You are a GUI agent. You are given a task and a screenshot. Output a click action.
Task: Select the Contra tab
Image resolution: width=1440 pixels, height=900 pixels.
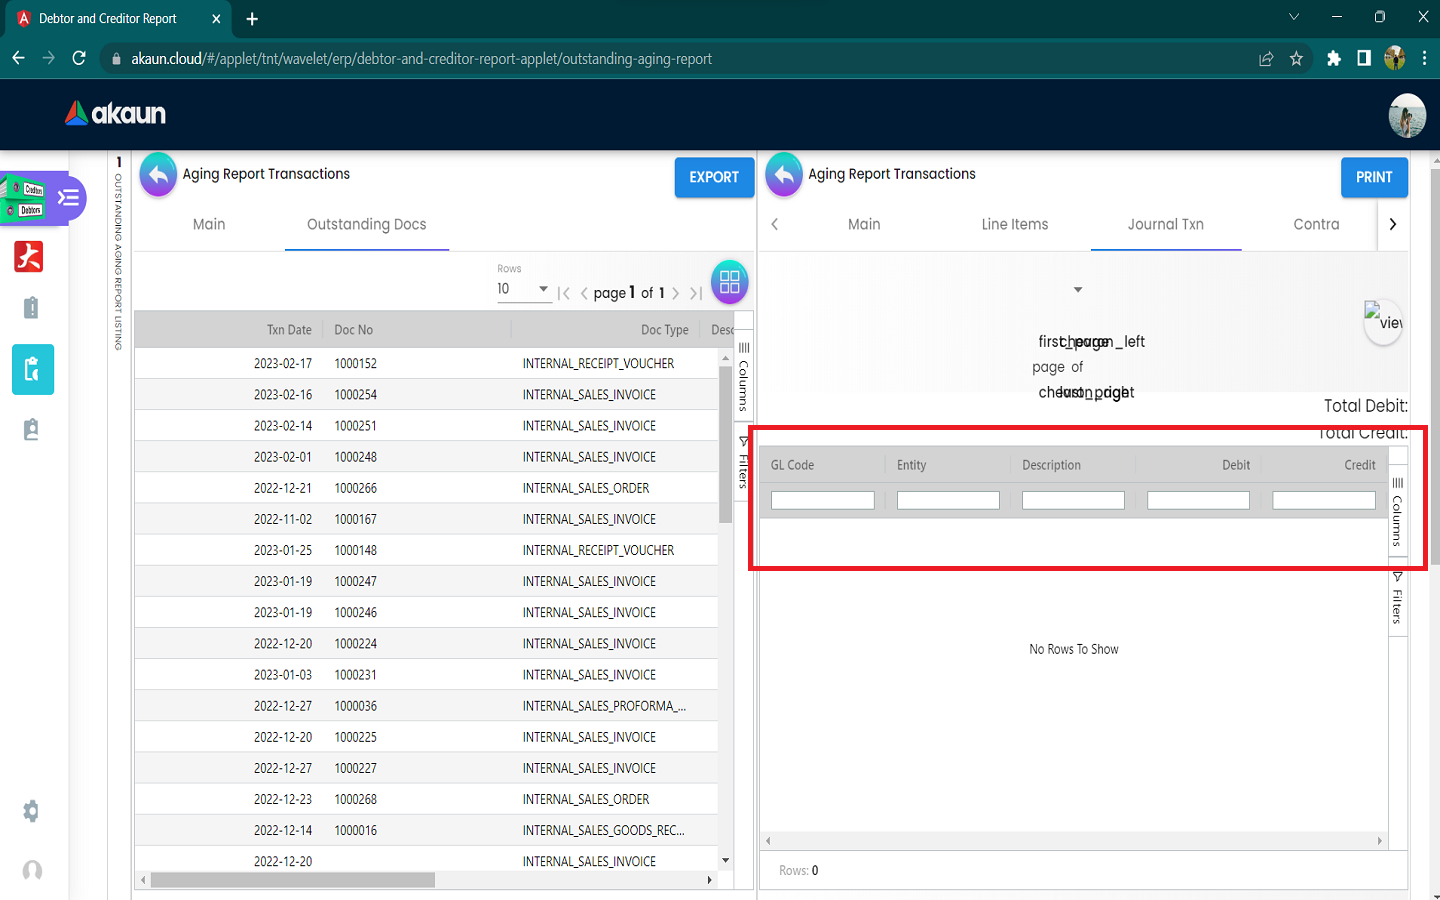(1315, 224)
